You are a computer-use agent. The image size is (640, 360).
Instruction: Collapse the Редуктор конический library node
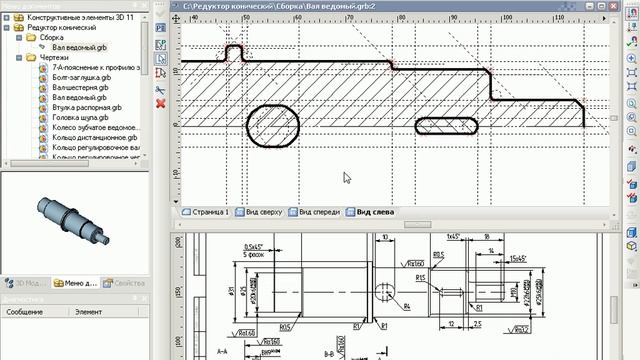pyautogui.click(x=7, y=27)
